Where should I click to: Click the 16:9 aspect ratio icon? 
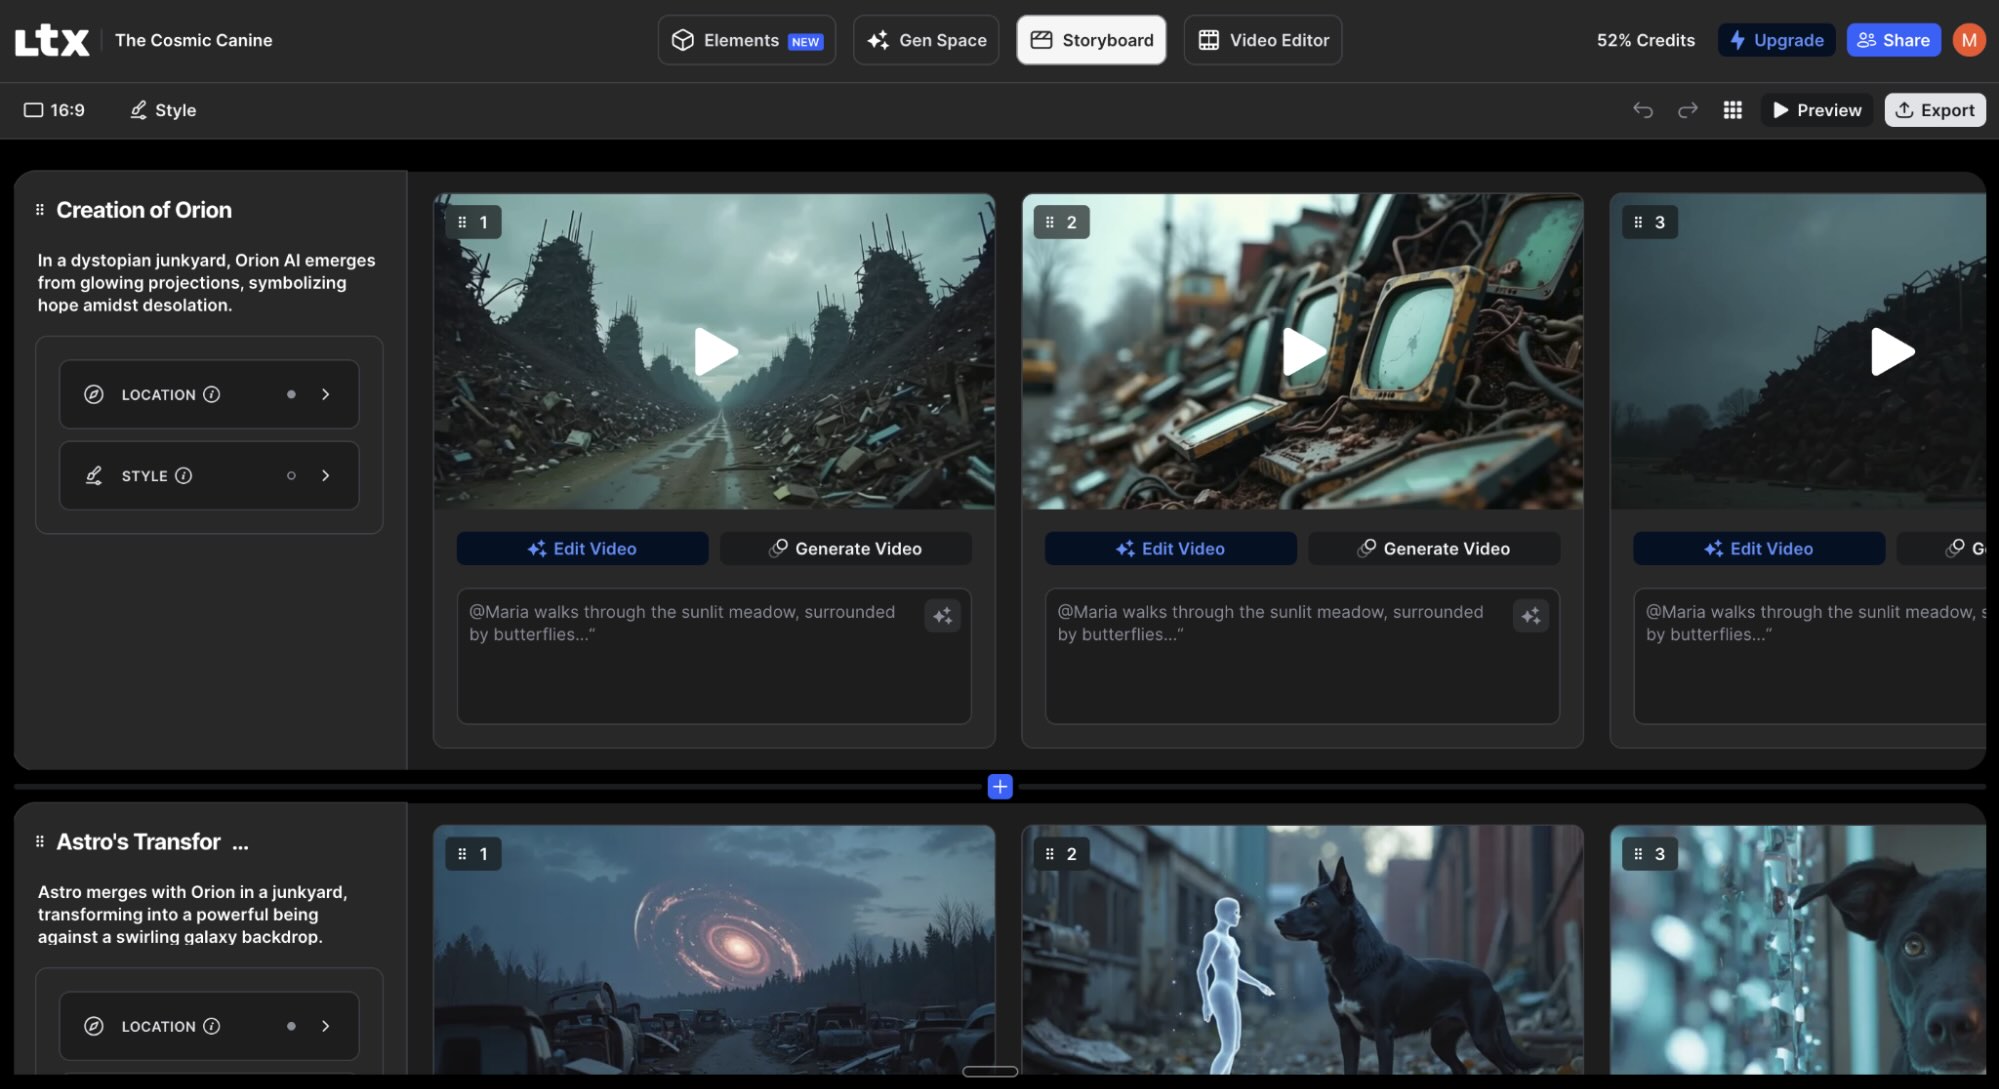point(33,109)
